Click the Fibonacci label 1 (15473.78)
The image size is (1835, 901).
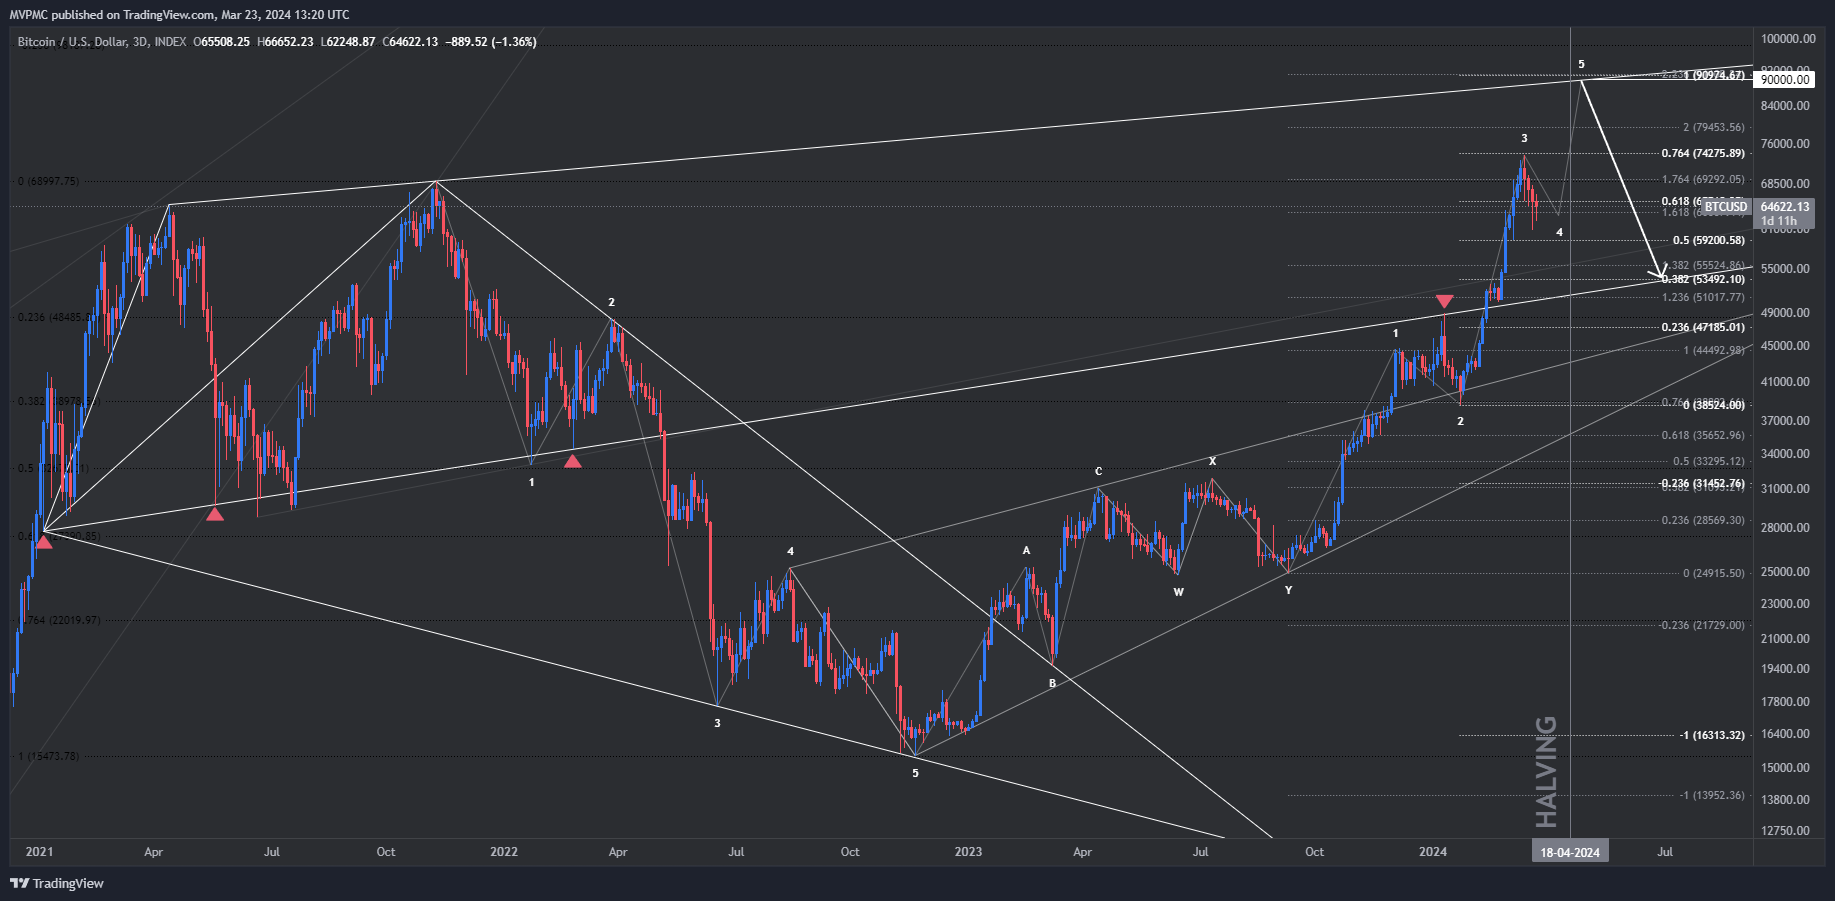pyautogui.click(x=48, y=756)
